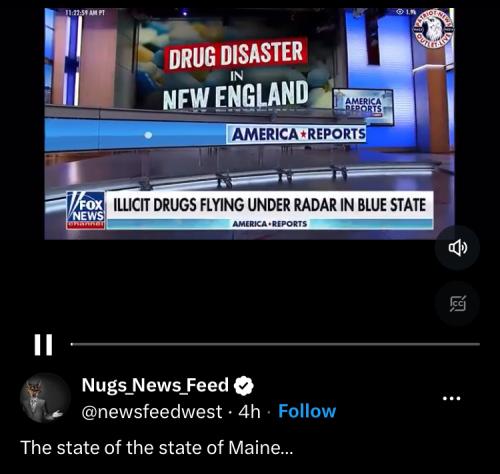Click the New England title text

[235, 96]
